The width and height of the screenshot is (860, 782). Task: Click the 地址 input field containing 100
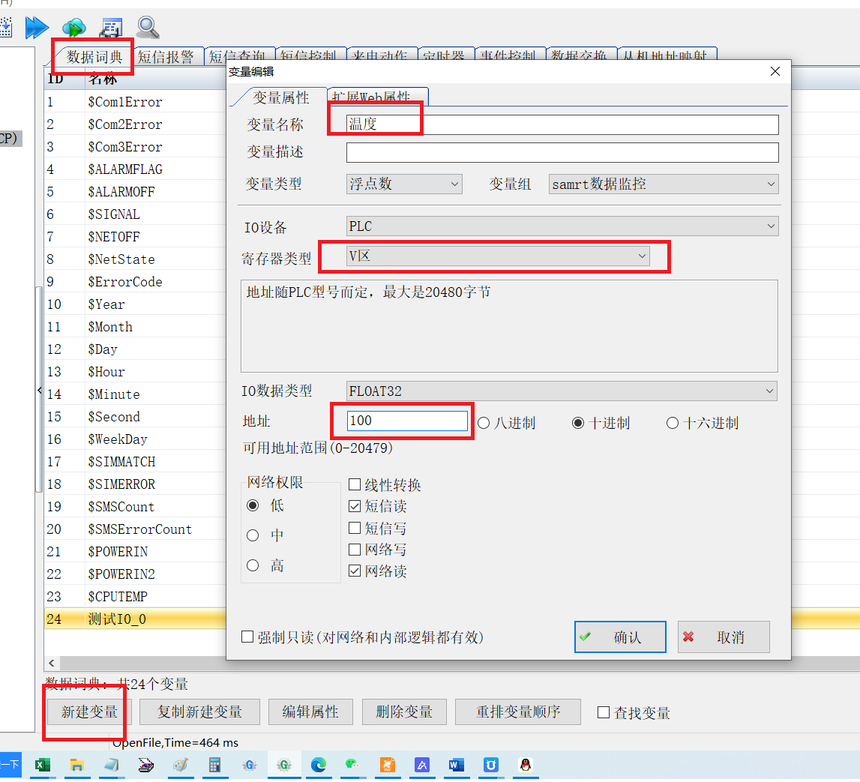coord(408,421)
